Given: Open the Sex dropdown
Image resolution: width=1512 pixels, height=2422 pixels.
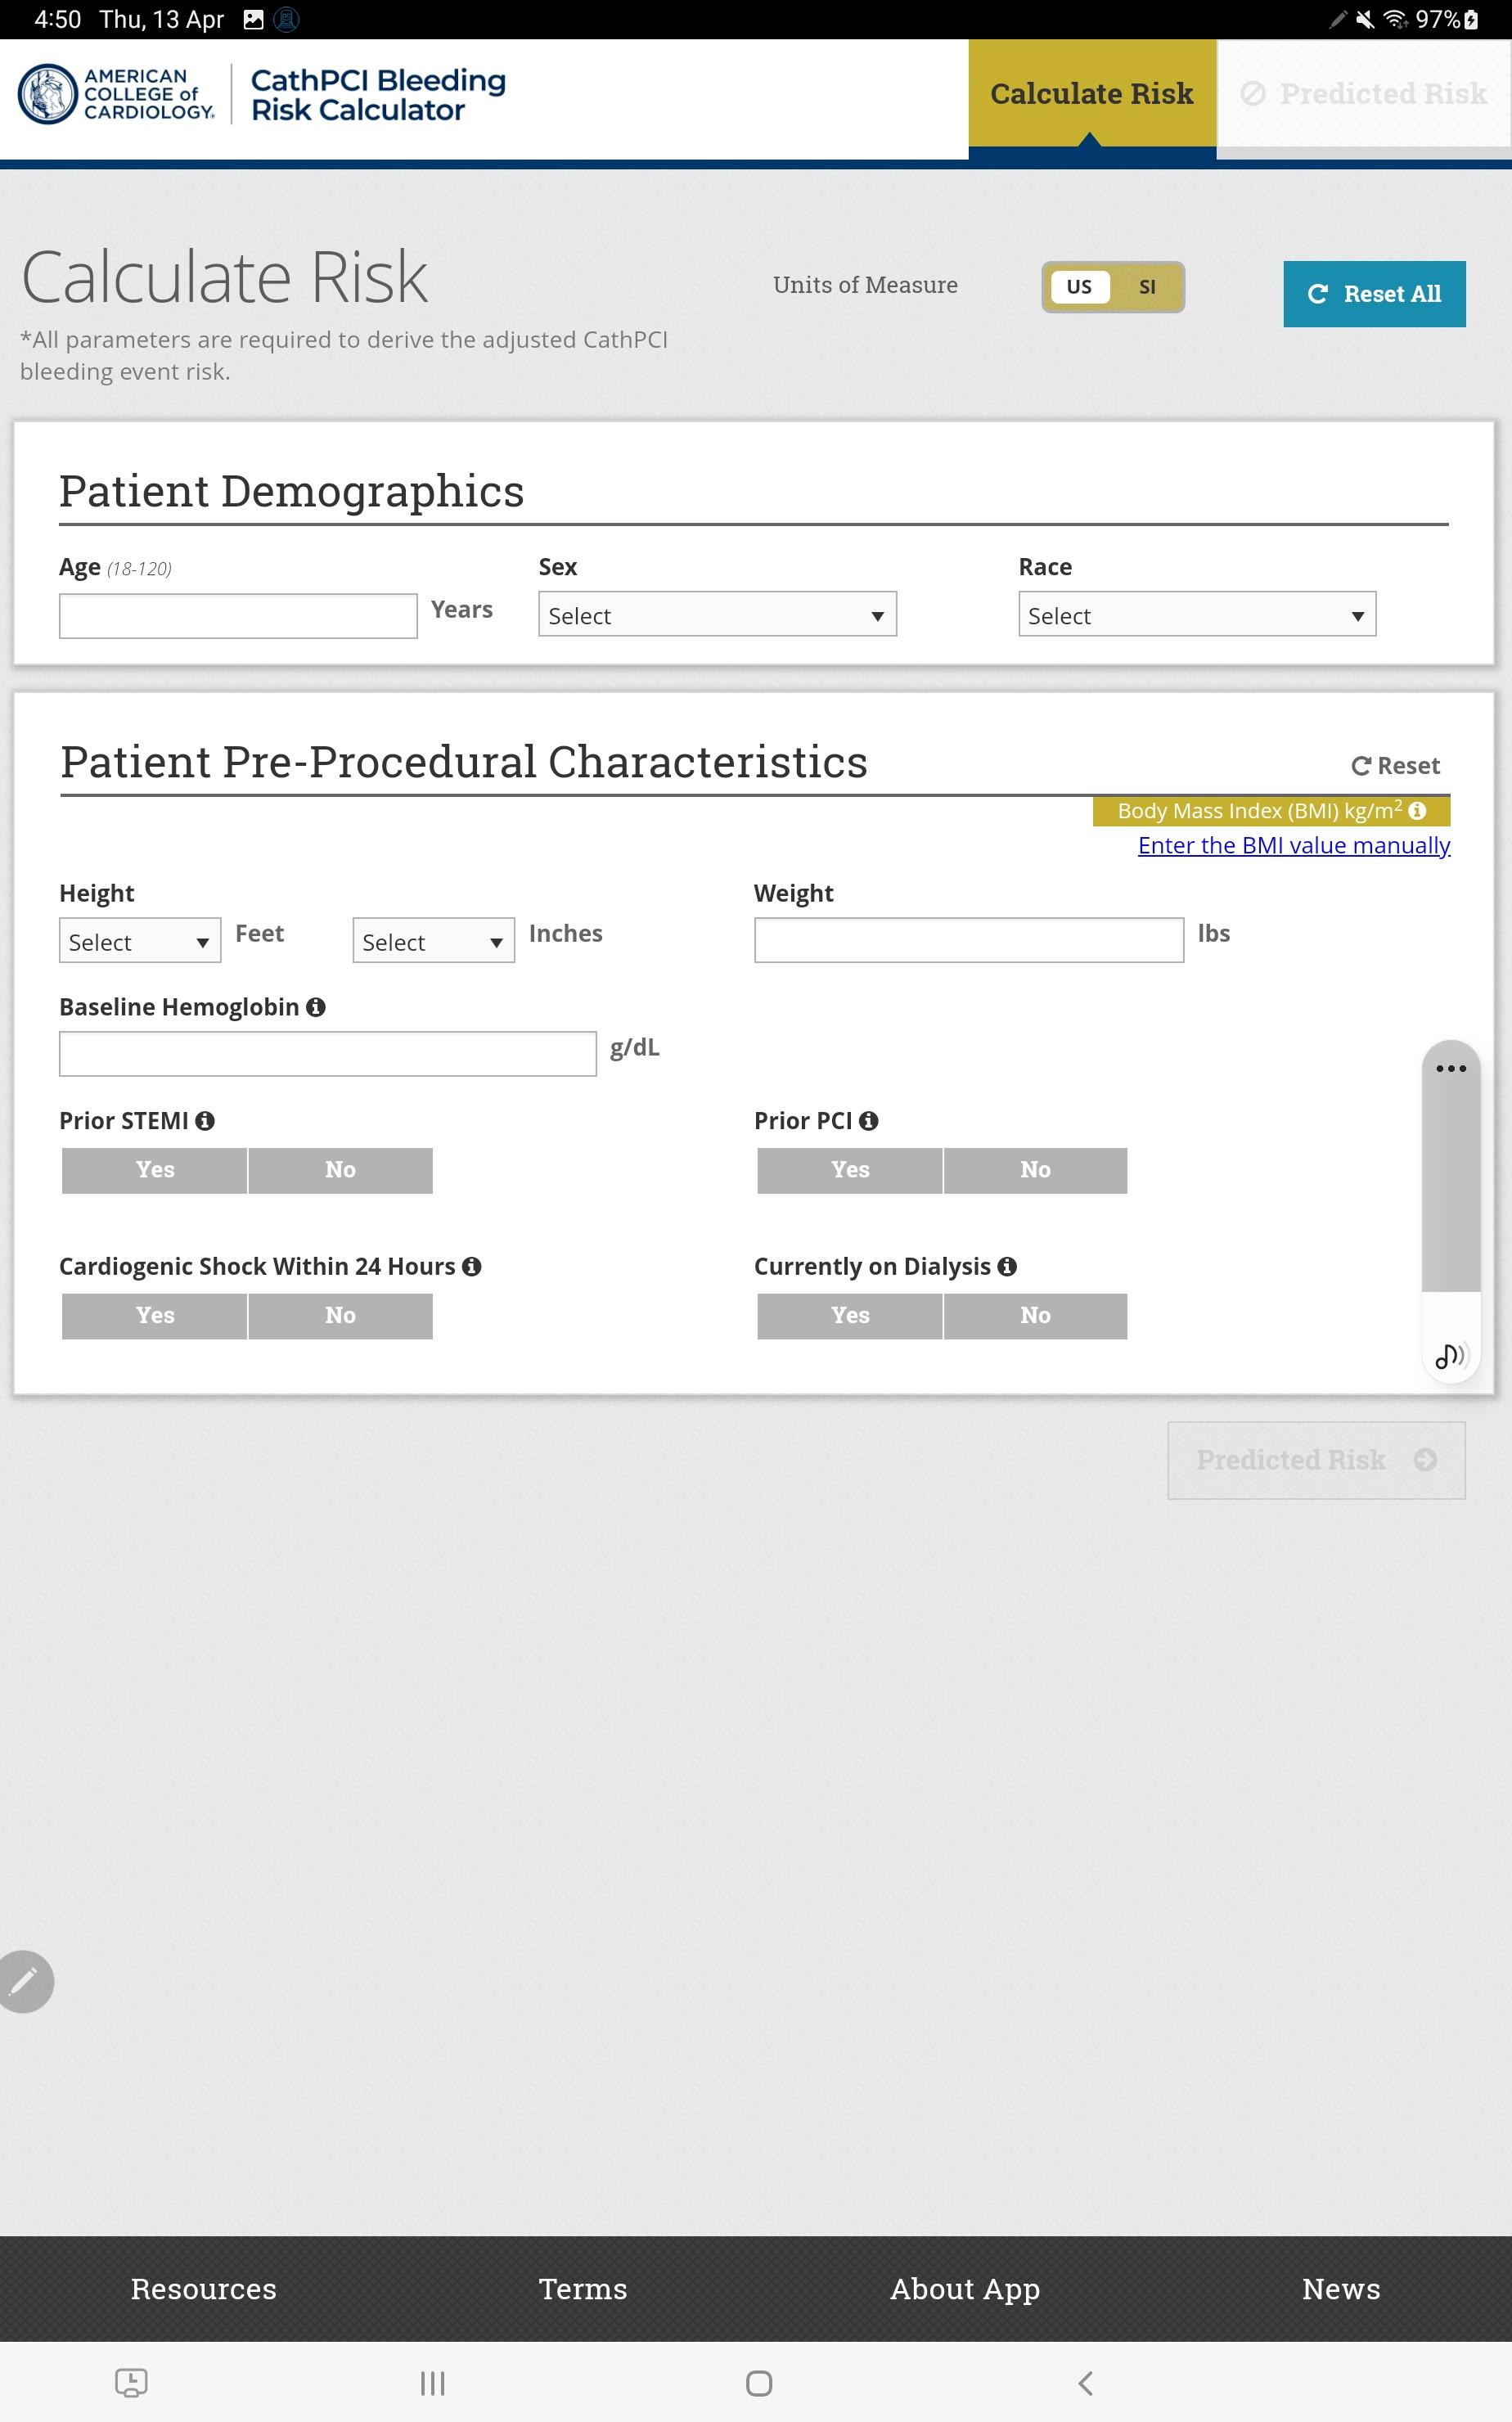Looking at the screenshot, I should [x=717, y=615].
